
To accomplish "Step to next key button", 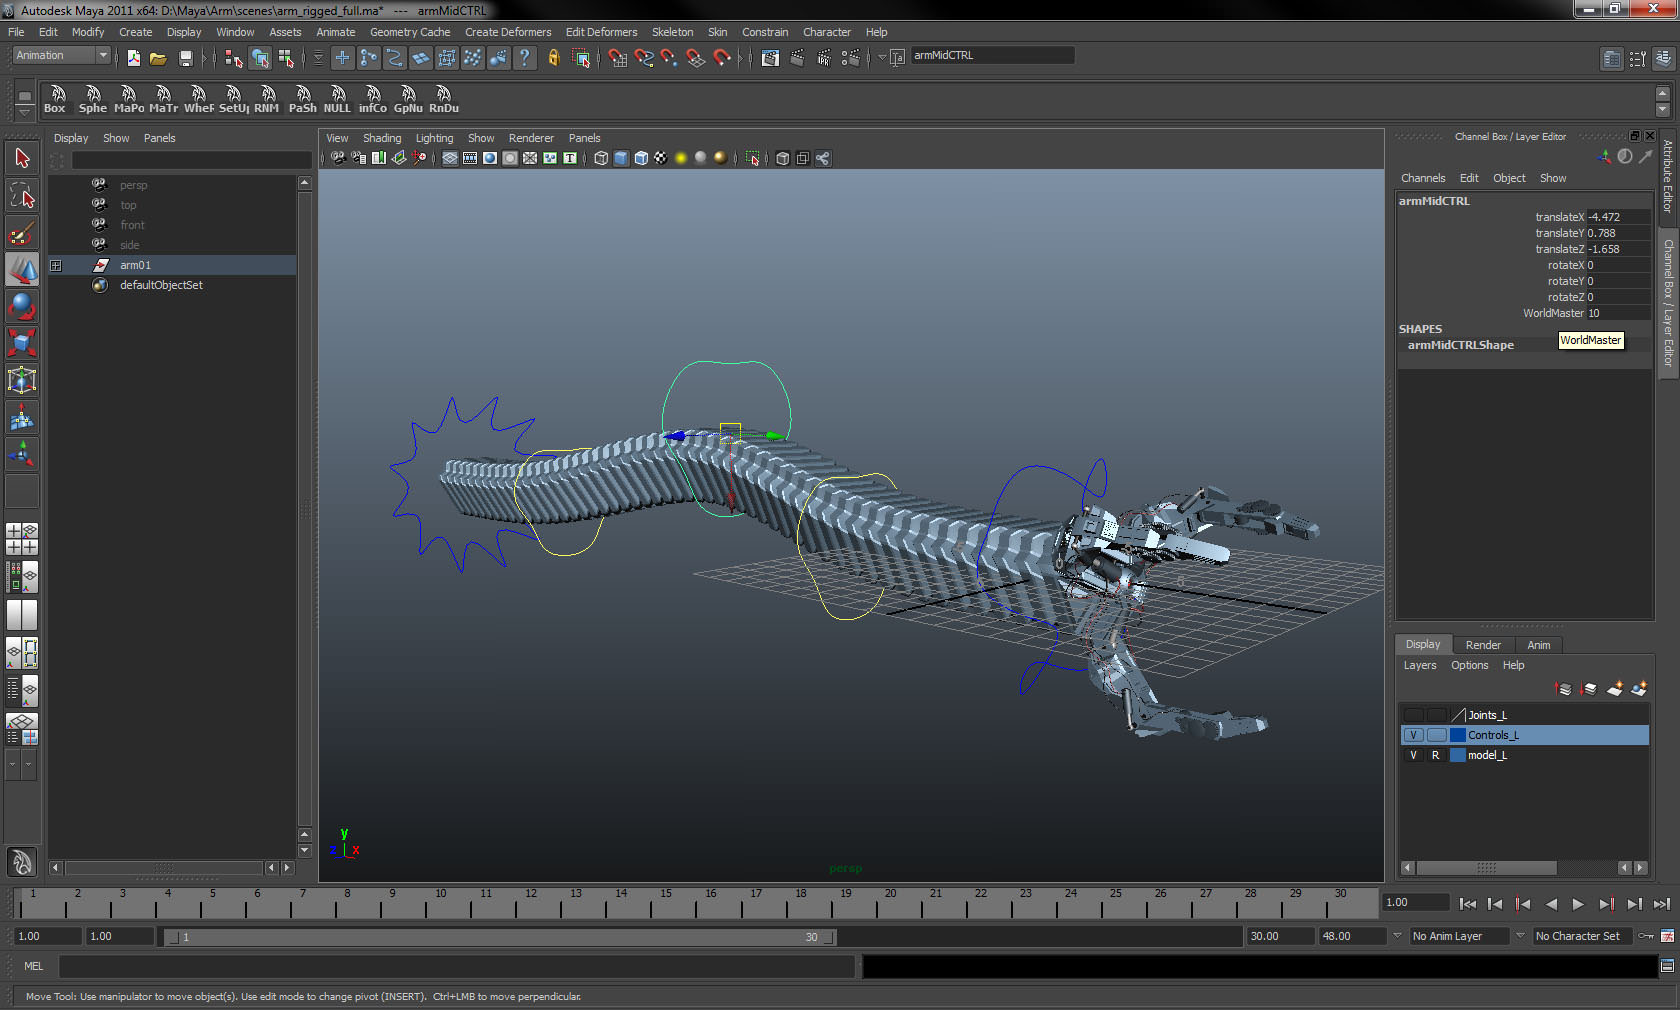I will [x=1606, y=904].
